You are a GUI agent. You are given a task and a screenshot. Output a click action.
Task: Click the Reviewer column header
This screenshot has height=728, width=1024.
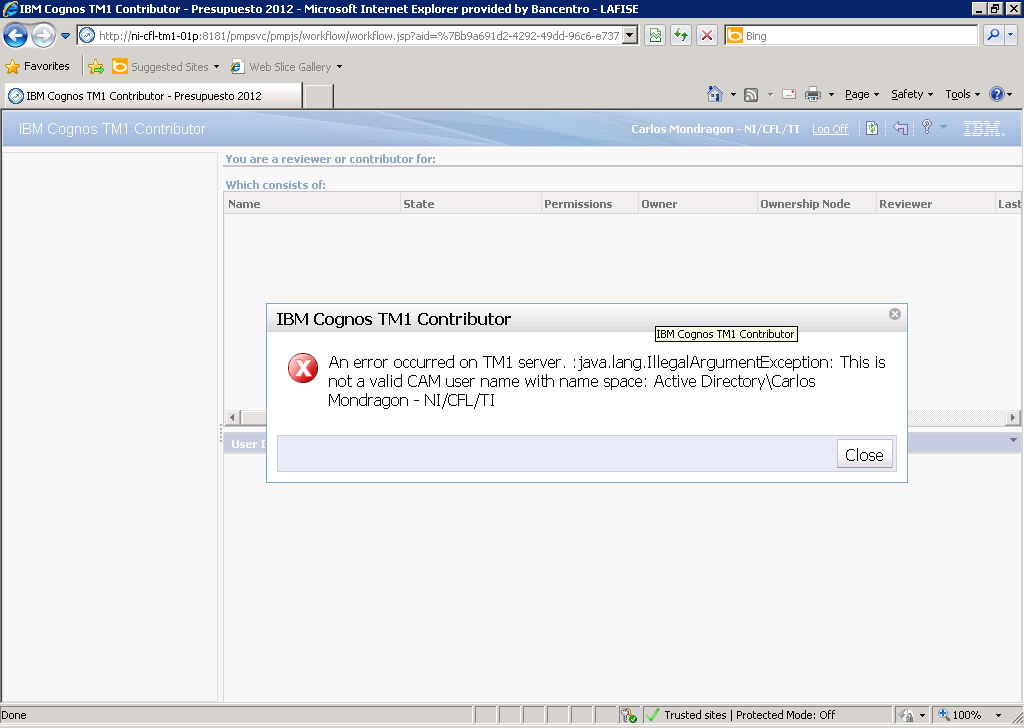pyautogui.click(x=935, y=204)
